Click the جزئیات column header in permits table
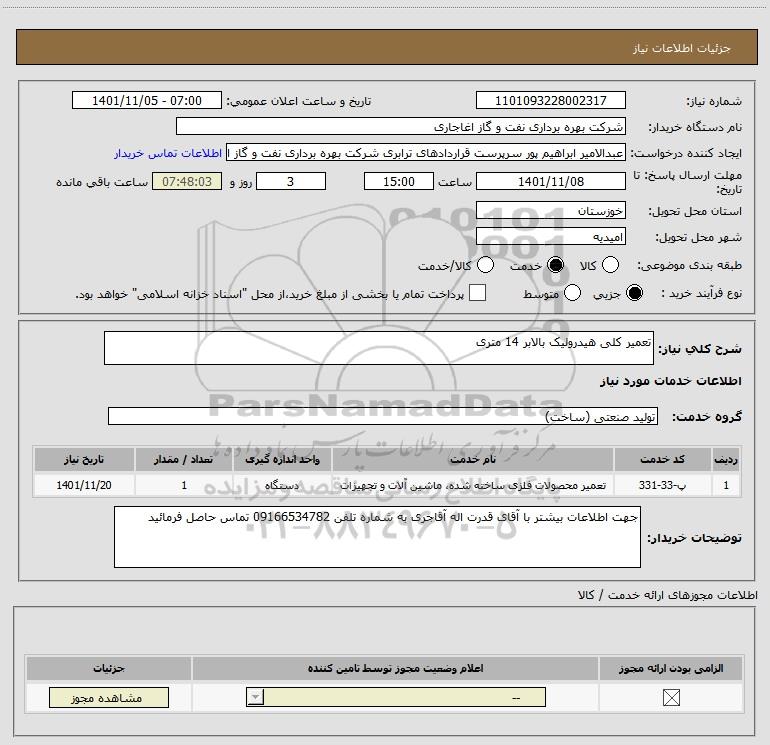The width and height of the screenshot is (770, 745). click(109, 668)
